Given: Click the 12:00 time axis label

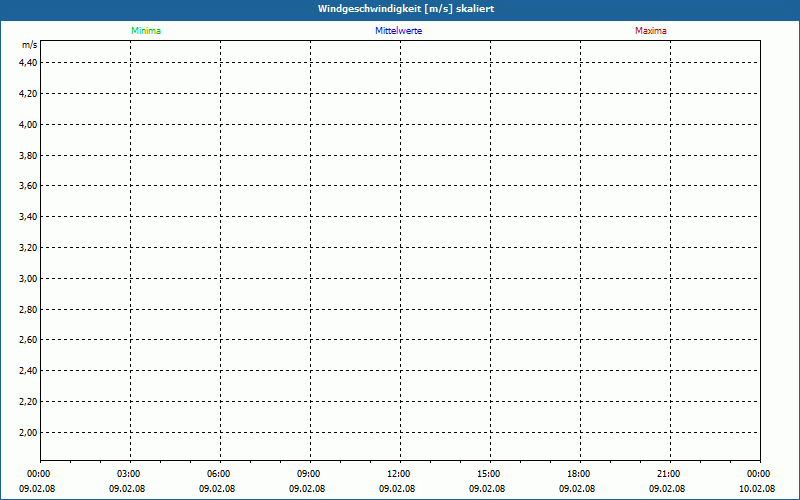Looking at the screenshot, I should click(x=398, y=474).
